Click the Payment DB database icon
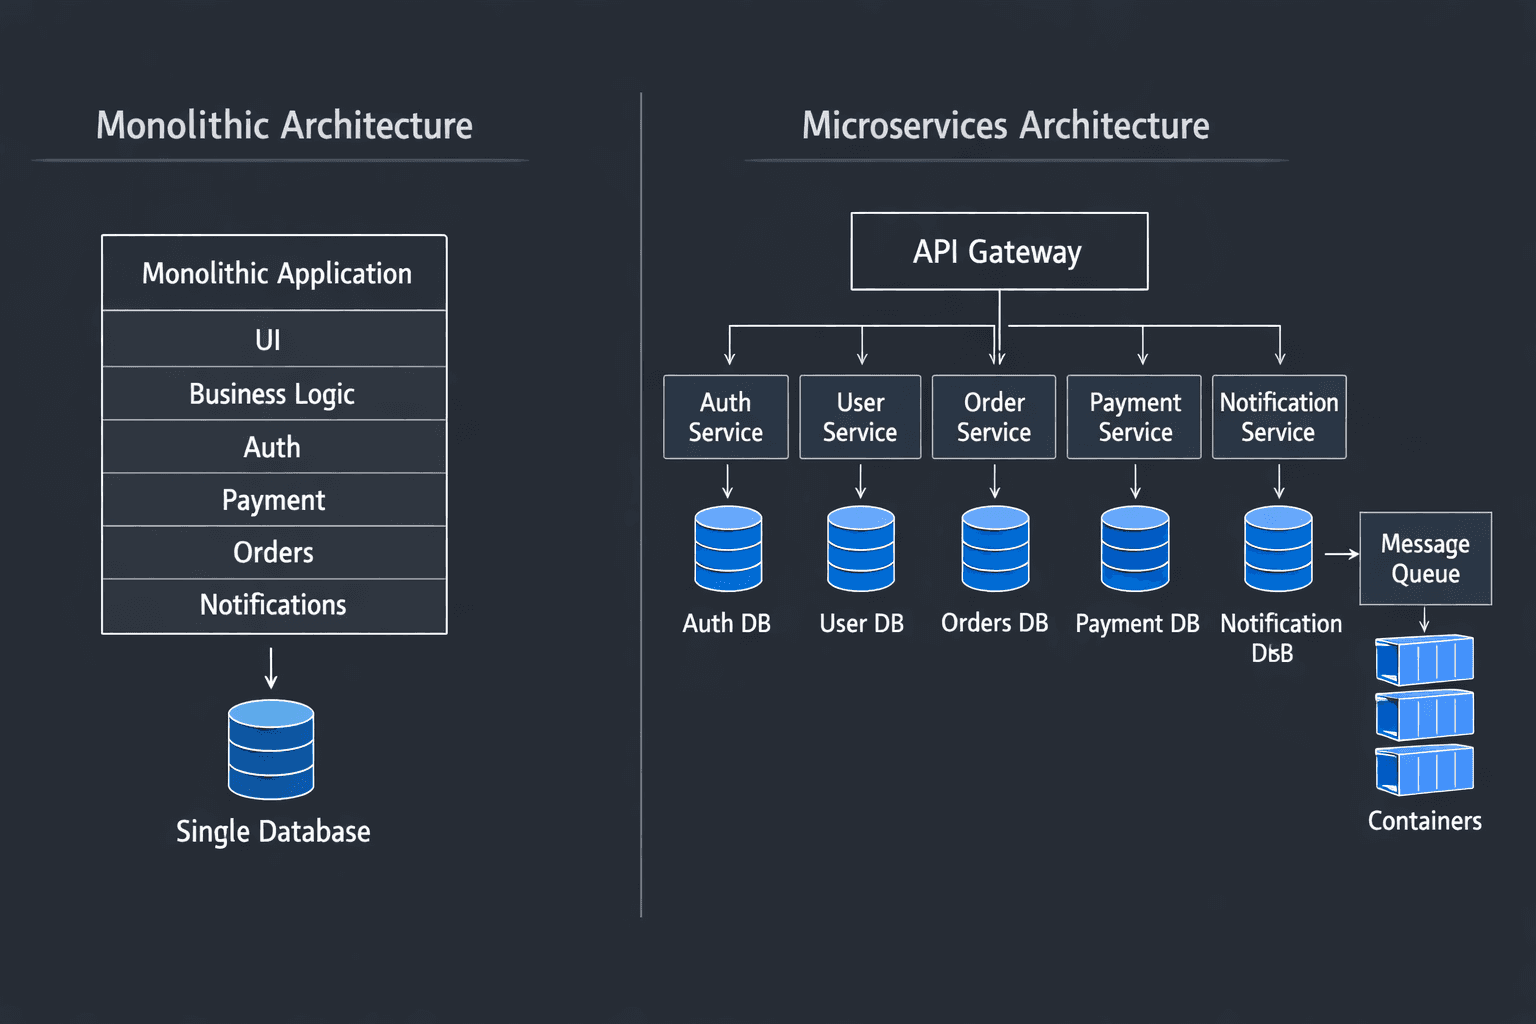Image resolution: width=1536 pixels, height=1024 pixels. [1135, 548]
